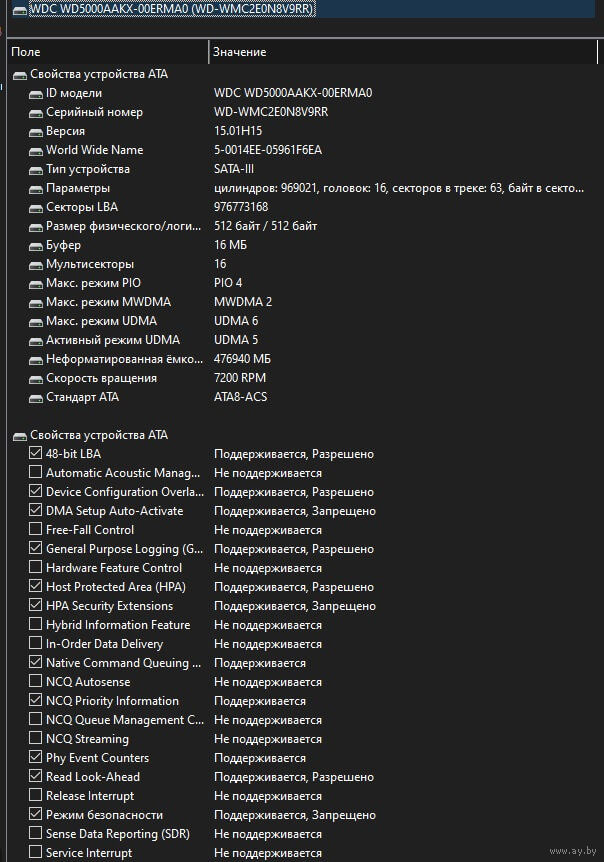604x862 pixels.
Task: Click the icon beside Серийный номер
Action: pos(36,112)
